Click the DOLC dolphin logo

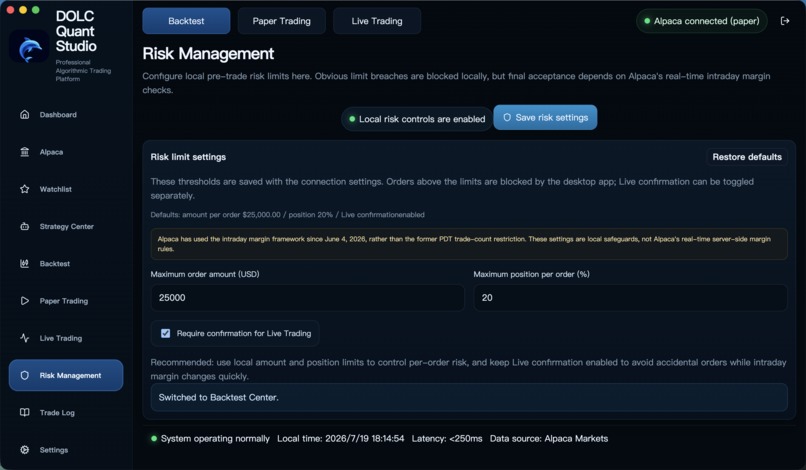point(29,48)
